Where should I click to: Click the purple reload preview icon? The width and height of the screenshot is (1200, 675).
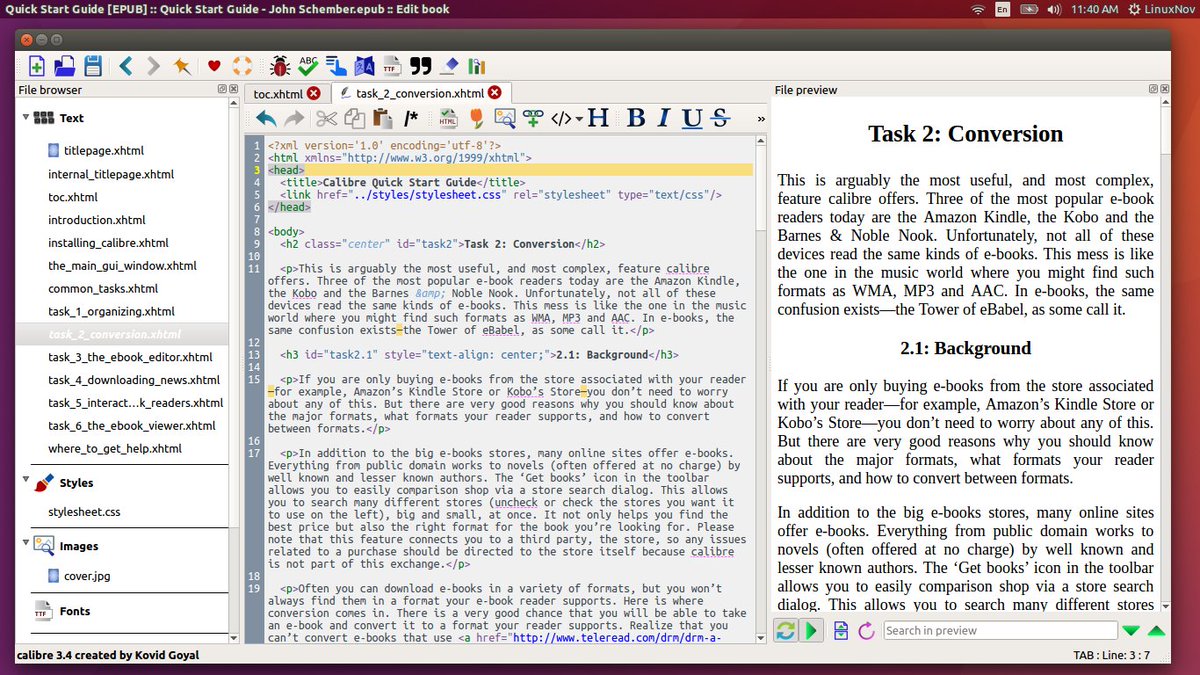tap(866, 631)
